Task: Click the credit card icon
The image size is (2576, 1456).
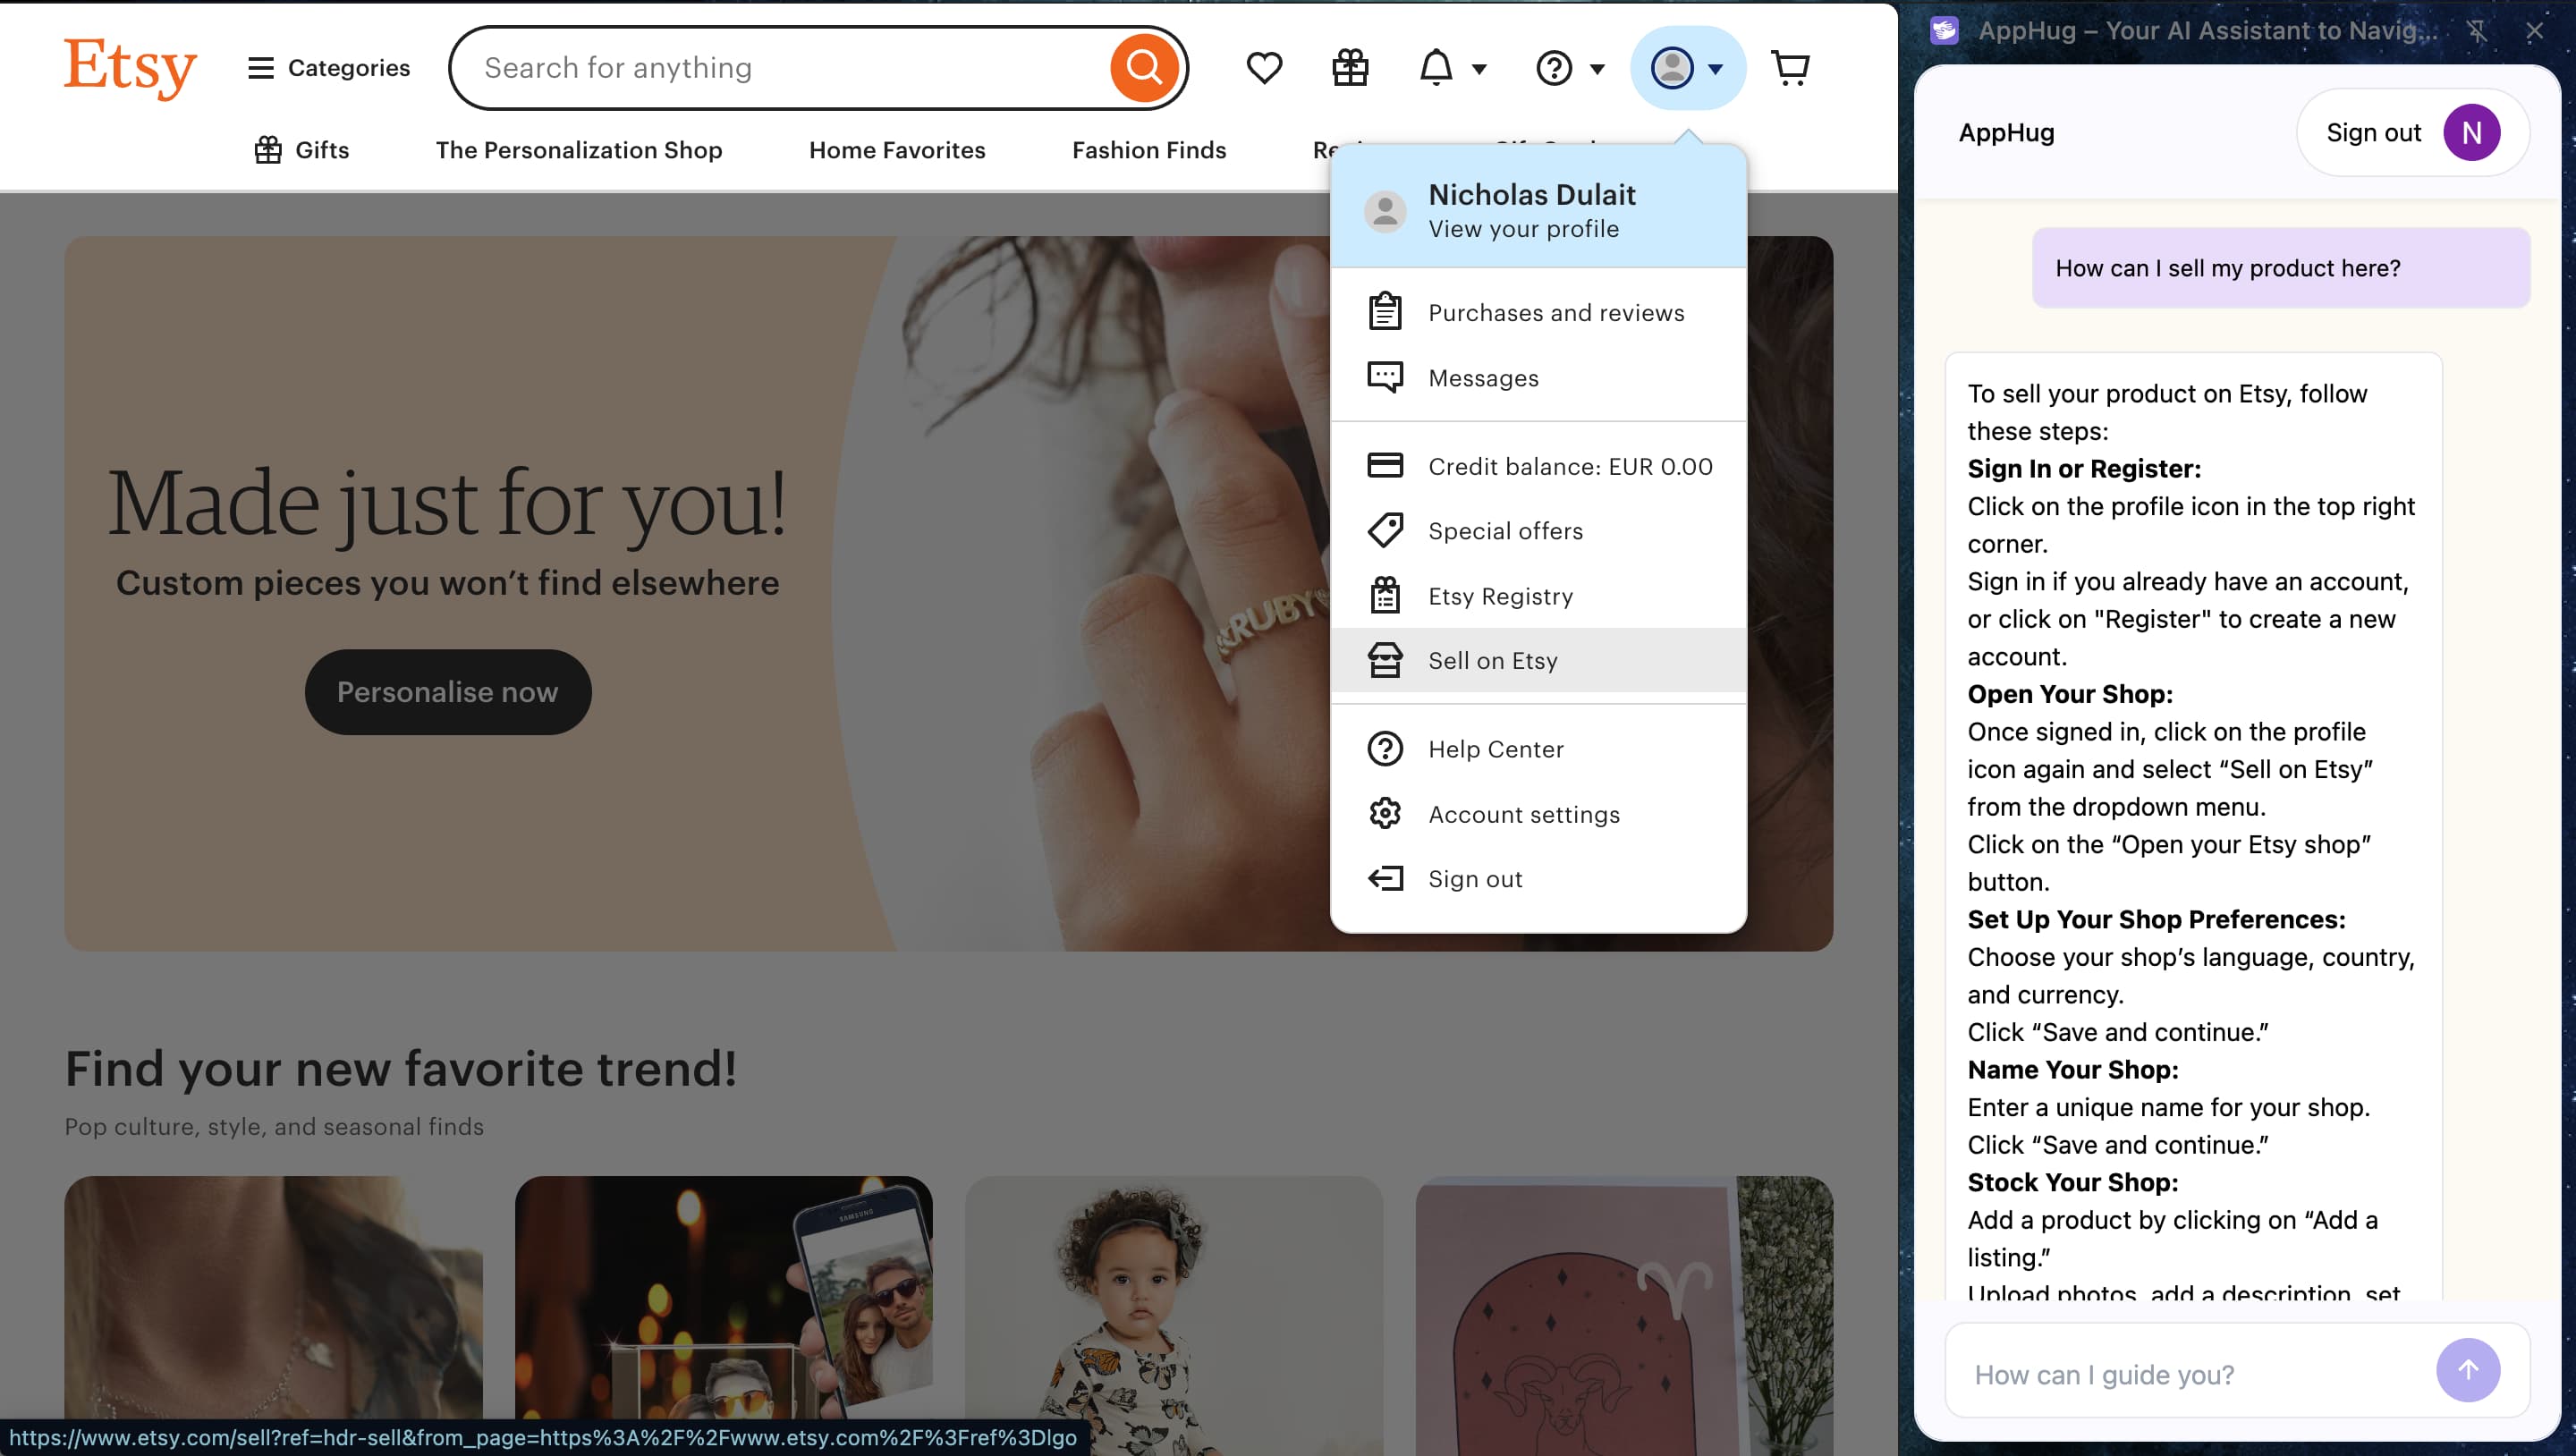Action: tap(1385, 465)
